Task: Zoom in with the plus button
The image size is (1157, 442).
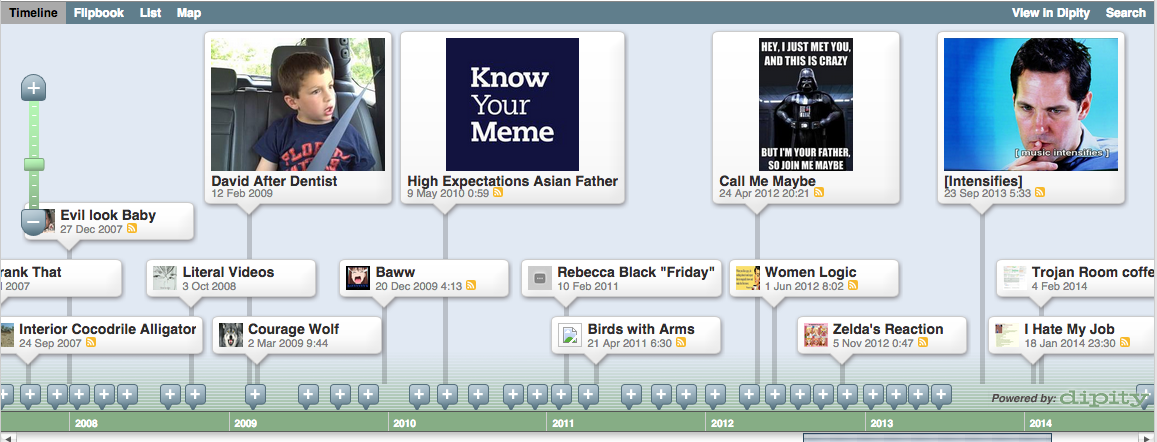Action: (34, 89)
